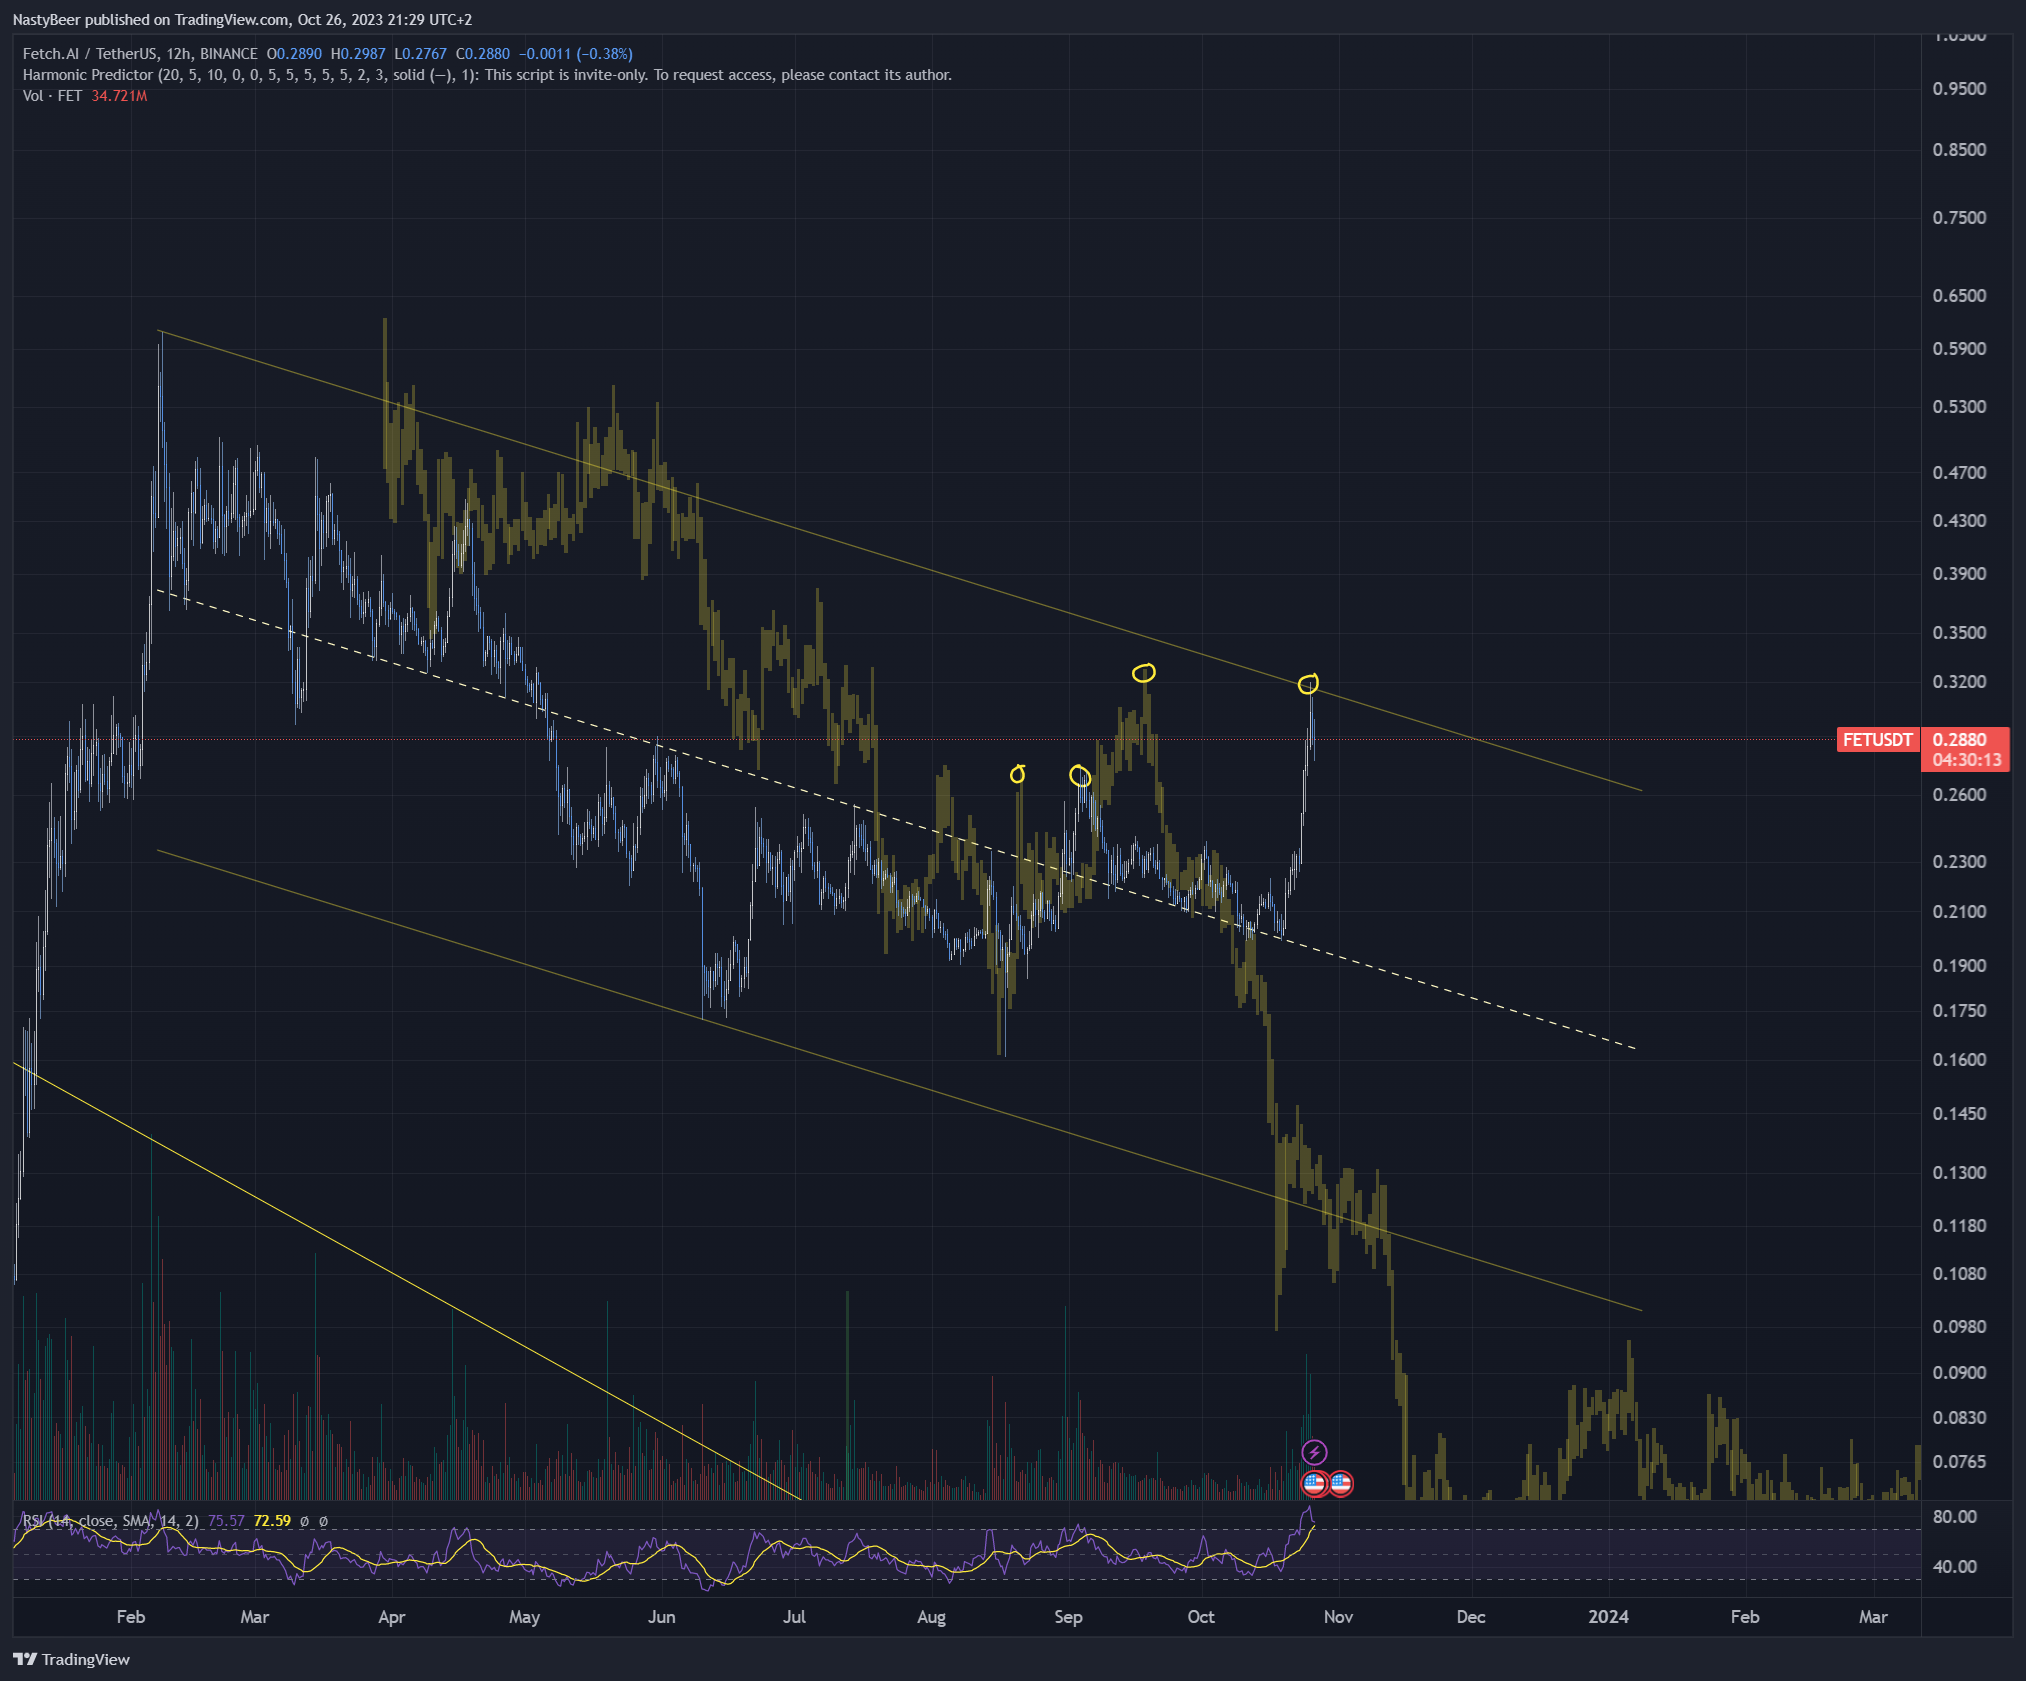Screen dimensions: 2026x1681
Task: Click the 0.0765 price axis label
Action: [x=1959, y=1462]
